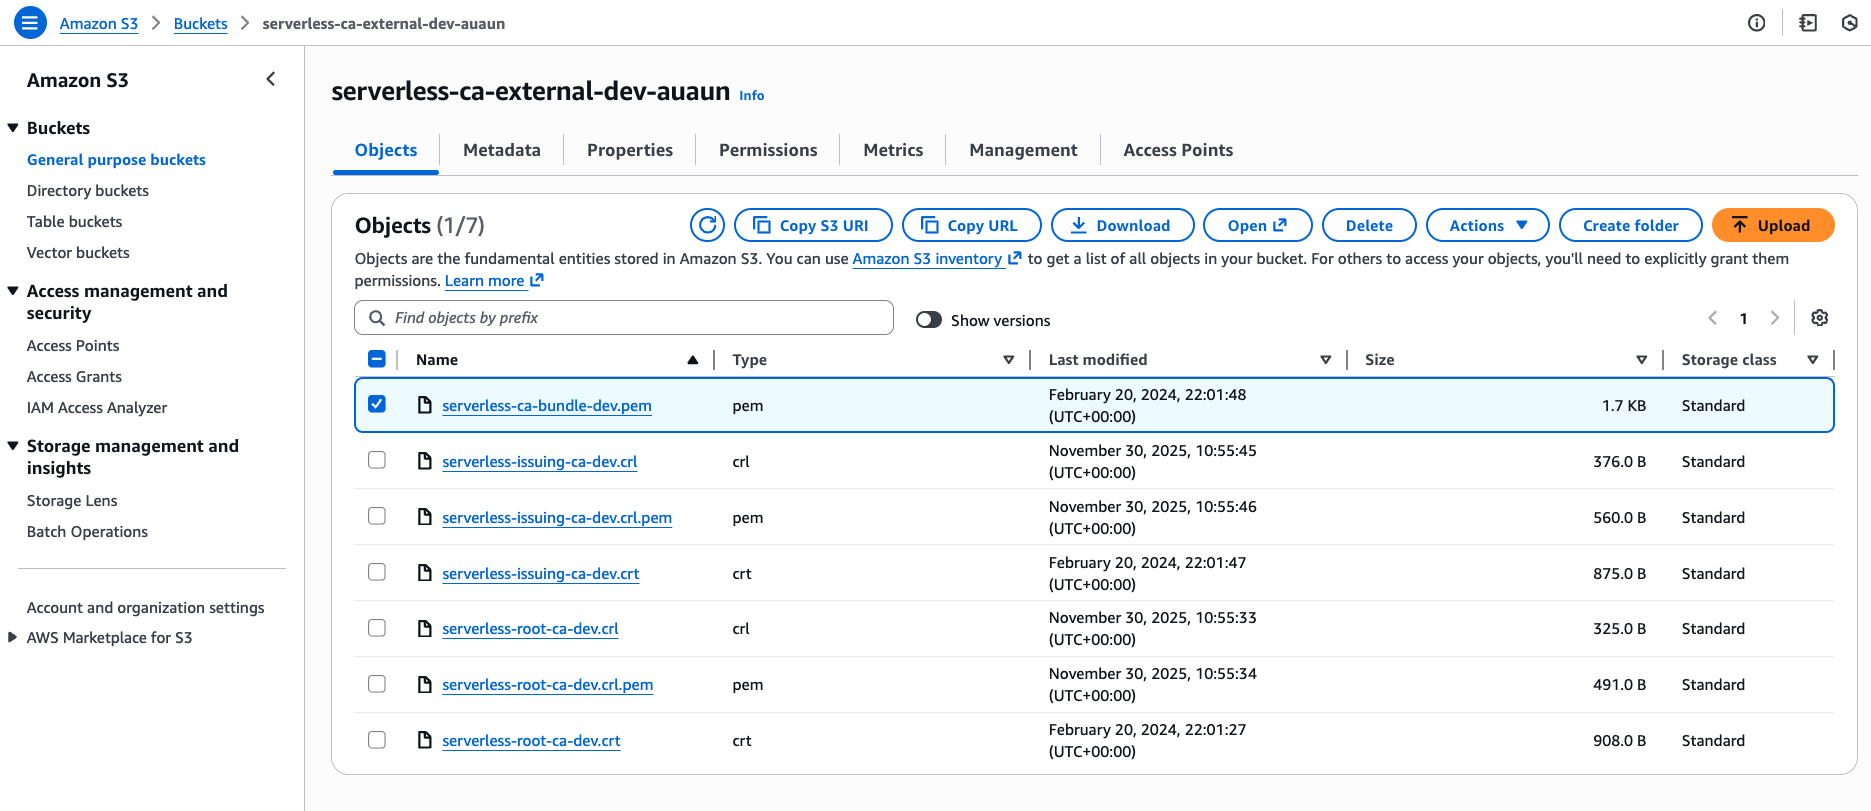Click the hexagon settings icon top right

pyautogui.click(x=1849, y=23)
